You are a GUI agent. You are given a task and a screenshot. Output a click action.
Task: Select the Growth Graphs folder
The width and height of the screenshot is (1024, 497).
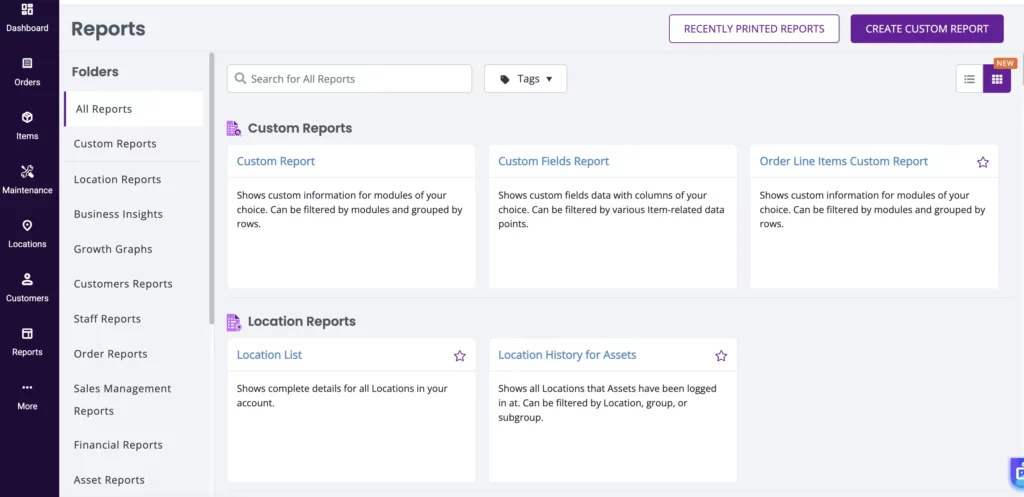(113, 249)
